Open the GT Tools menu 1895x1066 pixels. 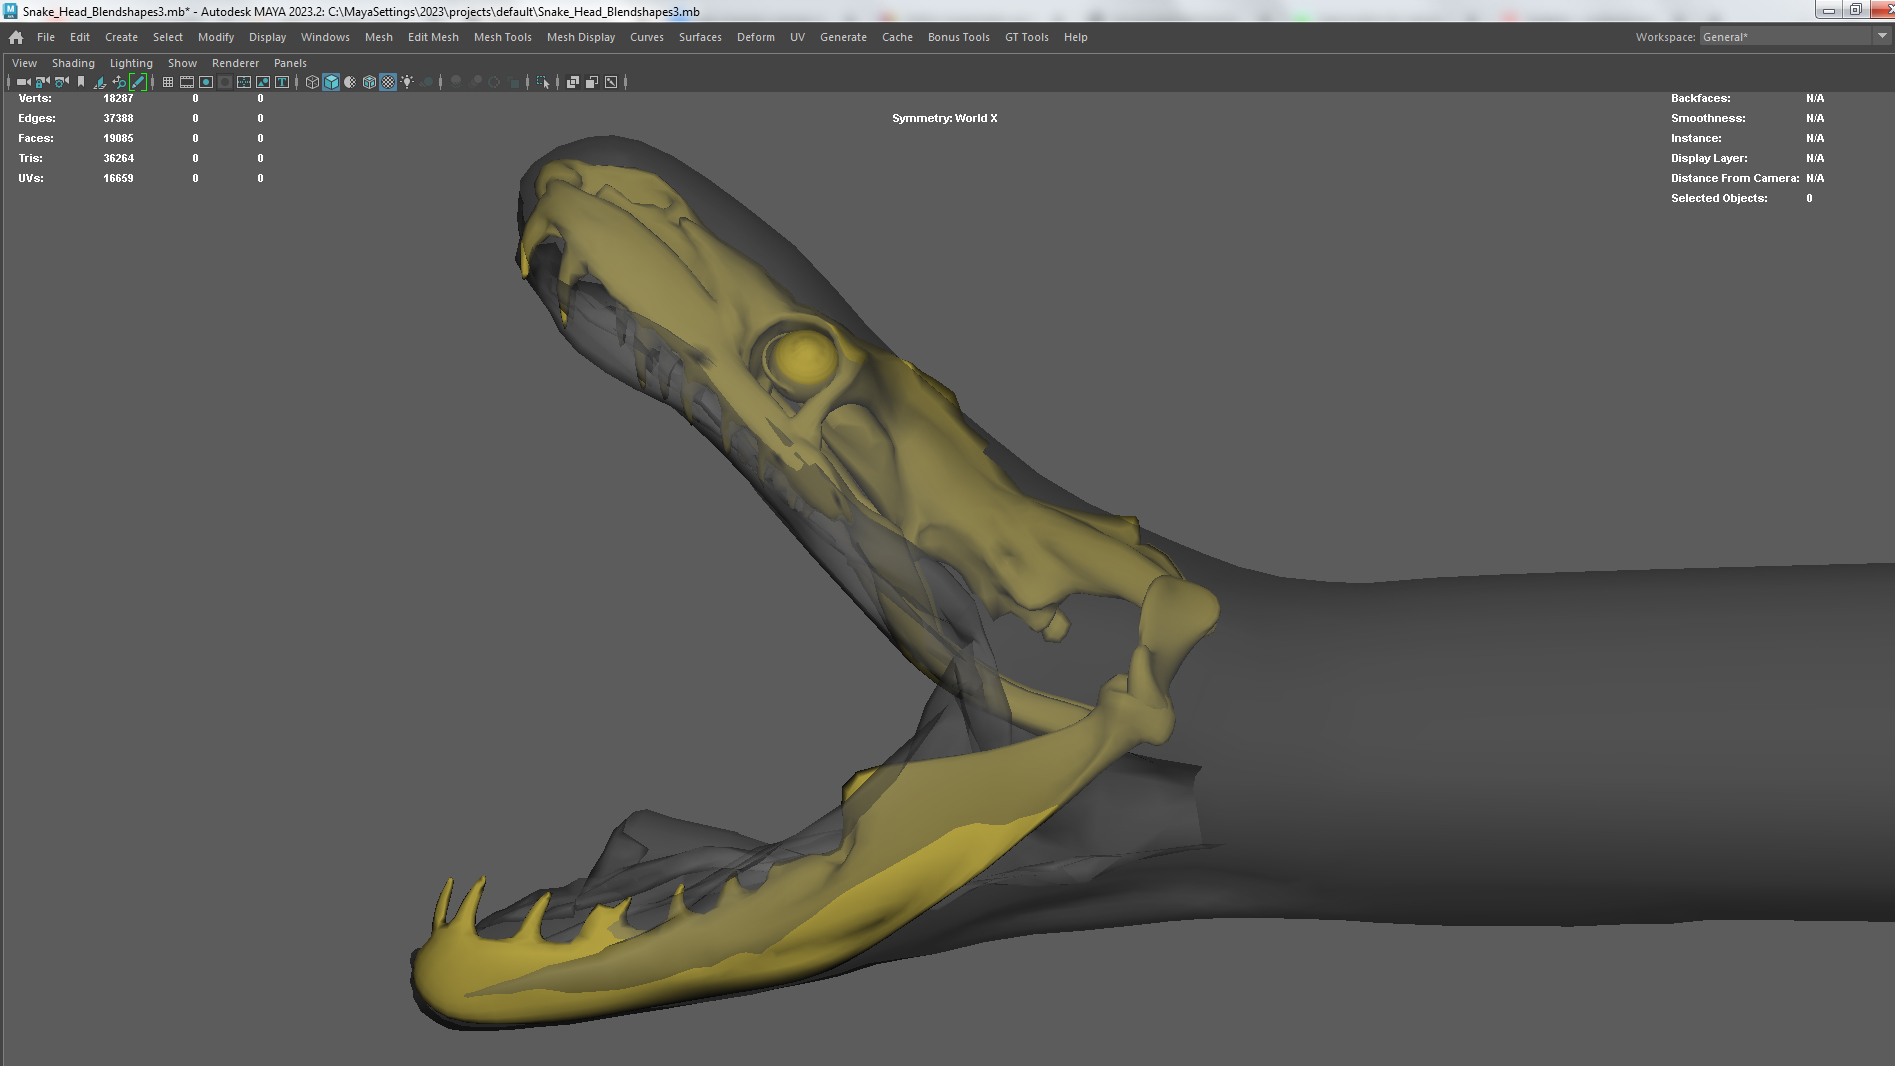point(1027,37)
